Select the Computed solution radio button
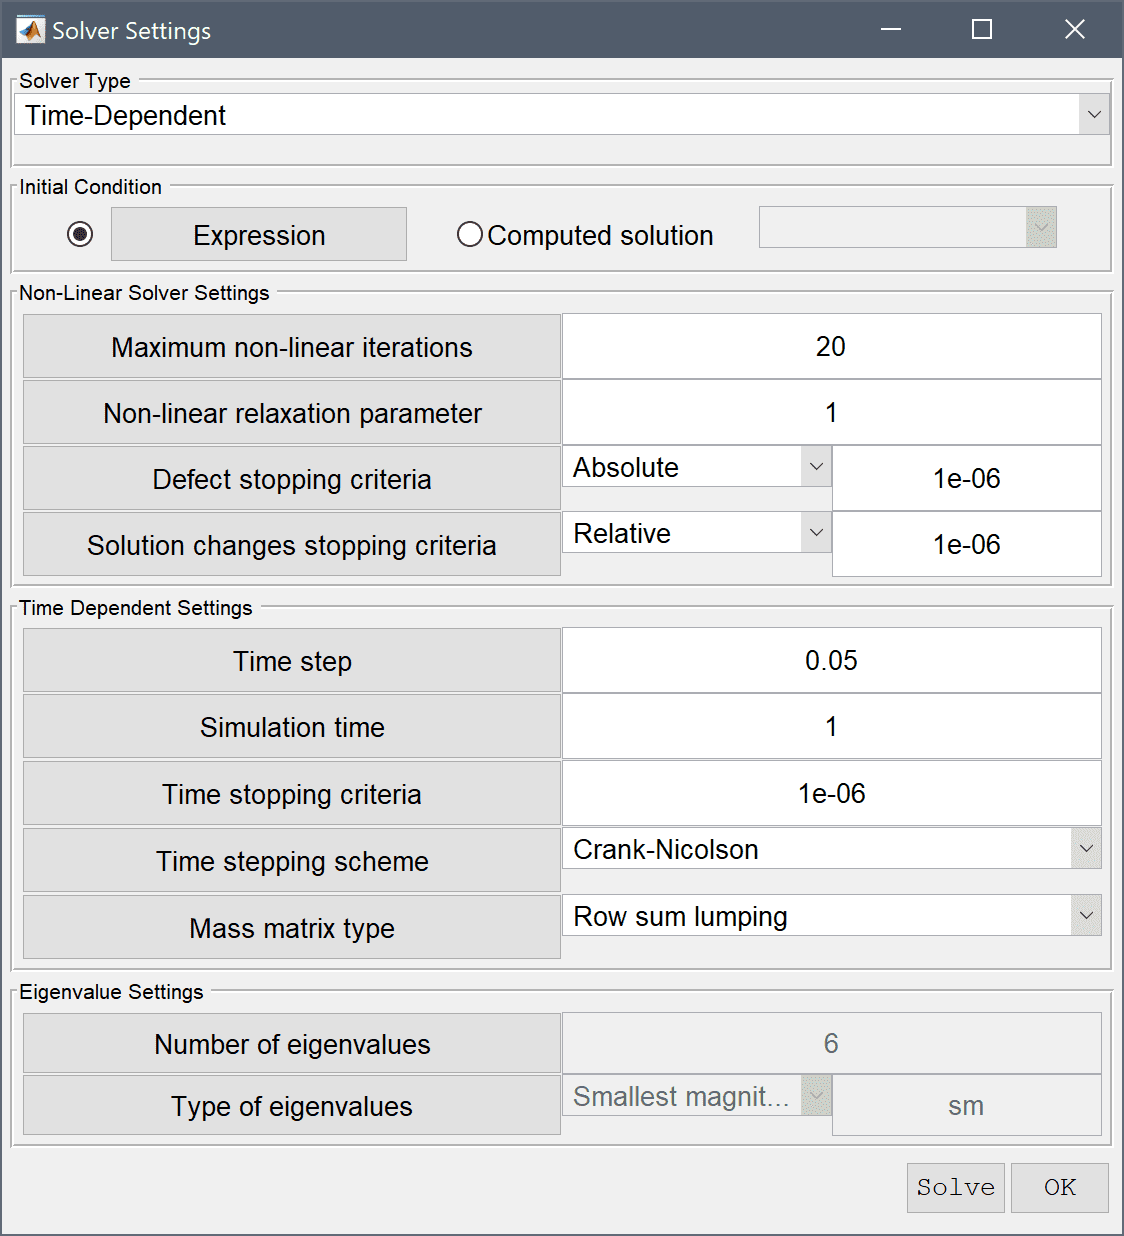Screen dimensions: 1124x1236 point(470,234)
